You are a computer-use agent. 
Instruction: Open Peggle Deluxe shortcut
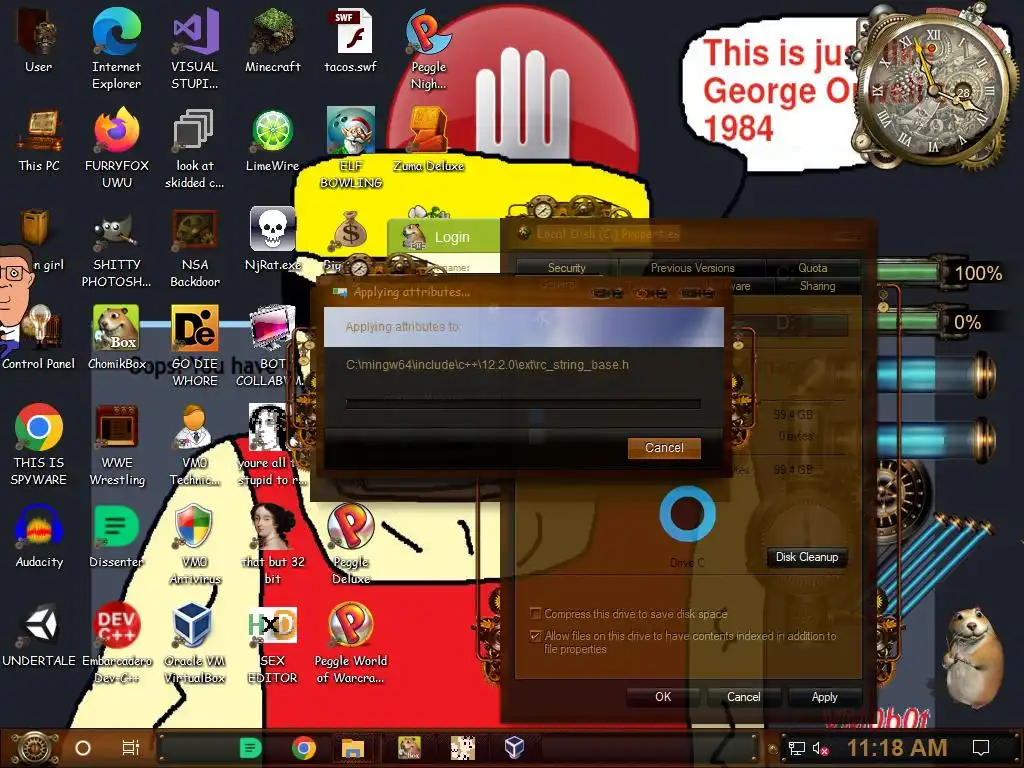click(x=351, y=543)
